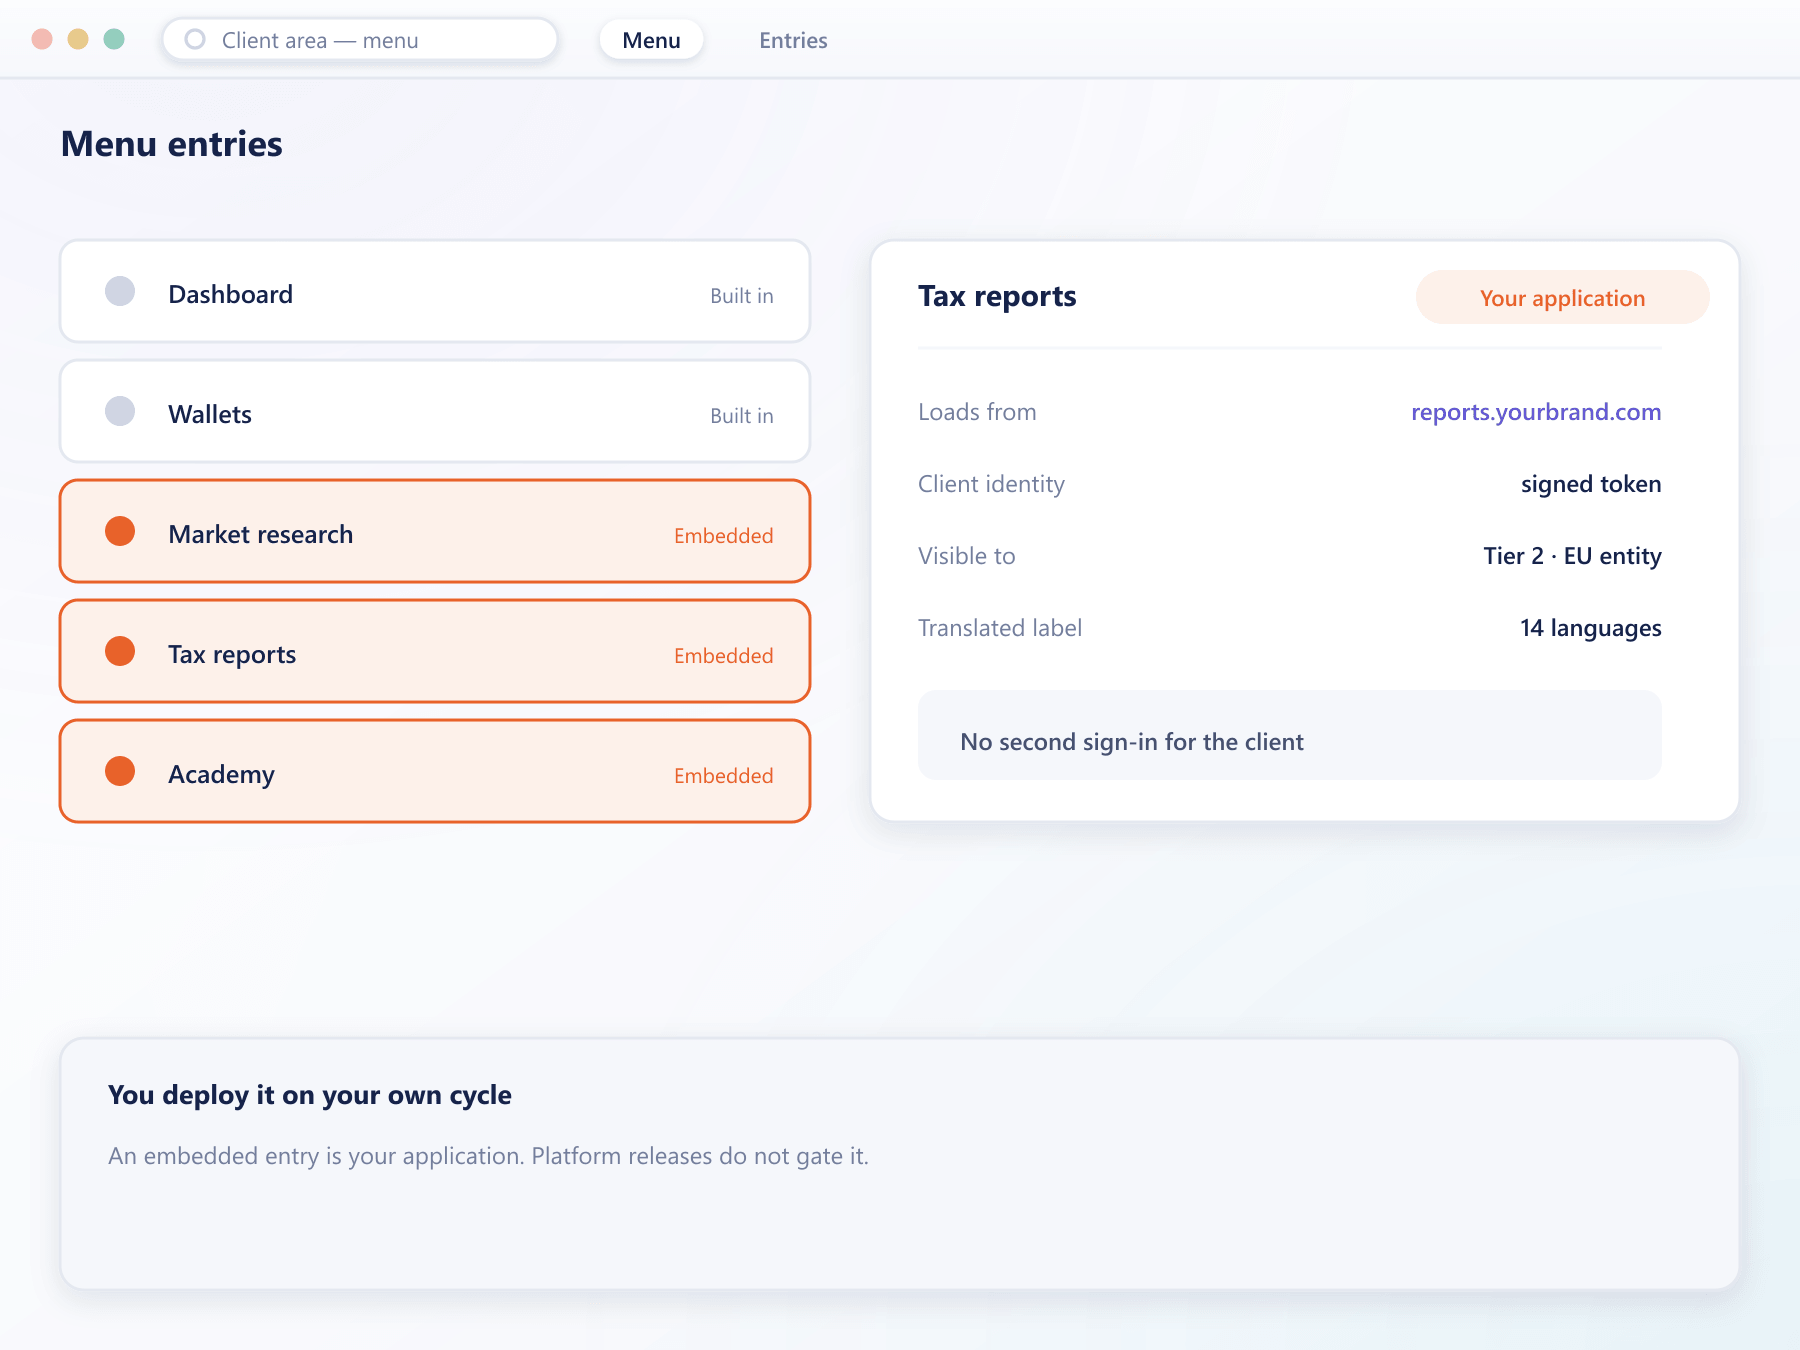Viewport: 1800px width, 1350px height.
Task: Click Embedded tag on Tax reports row
Action: point(723,656)
